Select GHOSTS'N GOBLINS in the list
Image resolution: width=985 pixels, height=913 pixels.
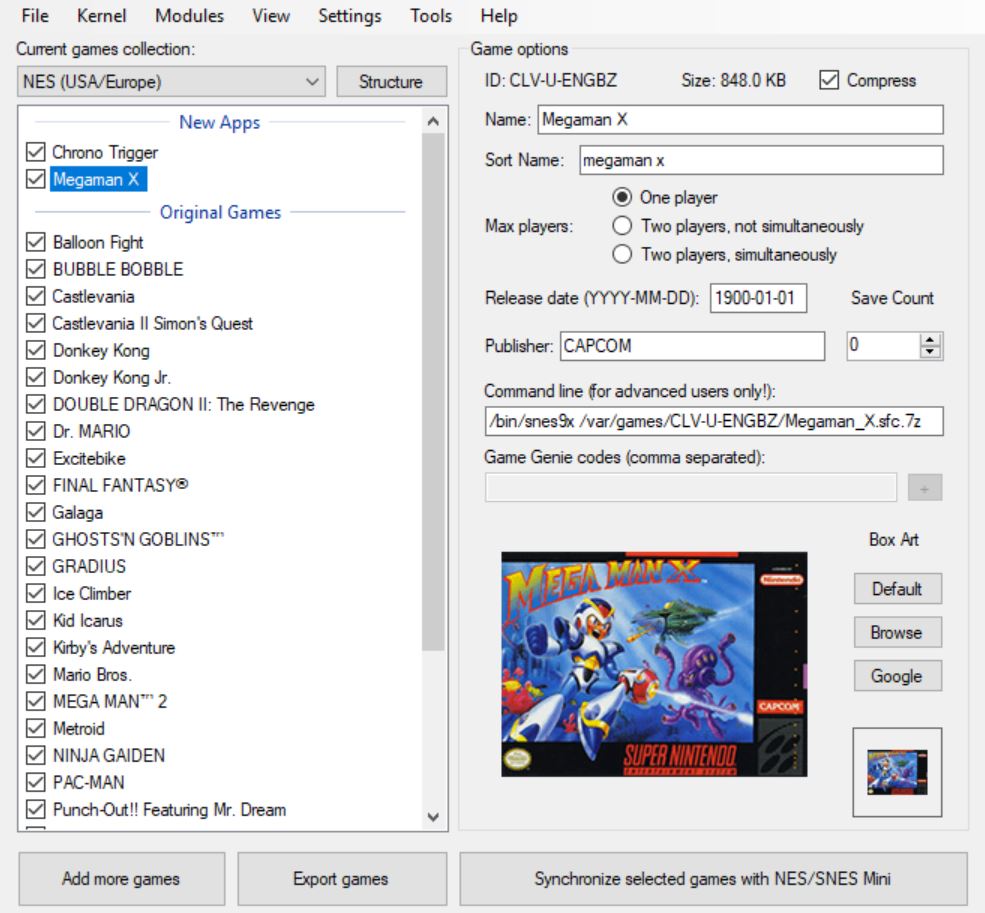[x=138, y=539]
